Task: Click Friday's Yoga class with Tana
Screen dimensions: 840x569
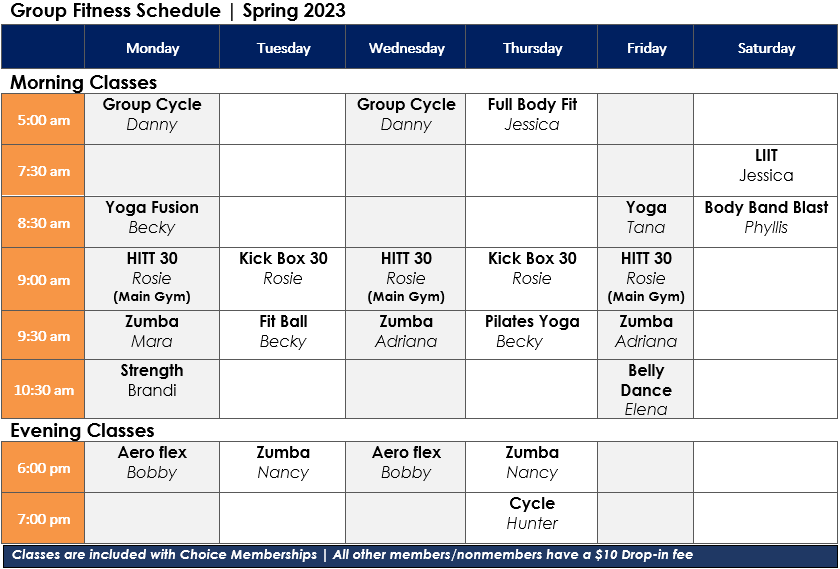Action: (646, 222)
